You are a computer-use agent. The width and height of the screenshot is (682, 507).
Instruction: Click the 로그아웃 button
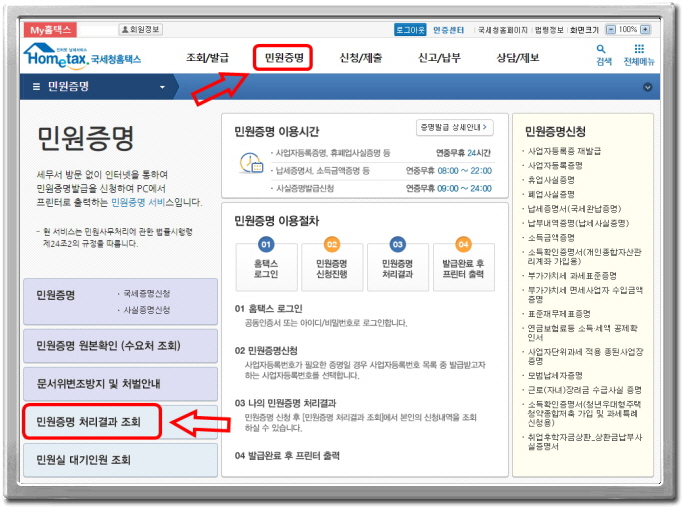pos(410,30)
